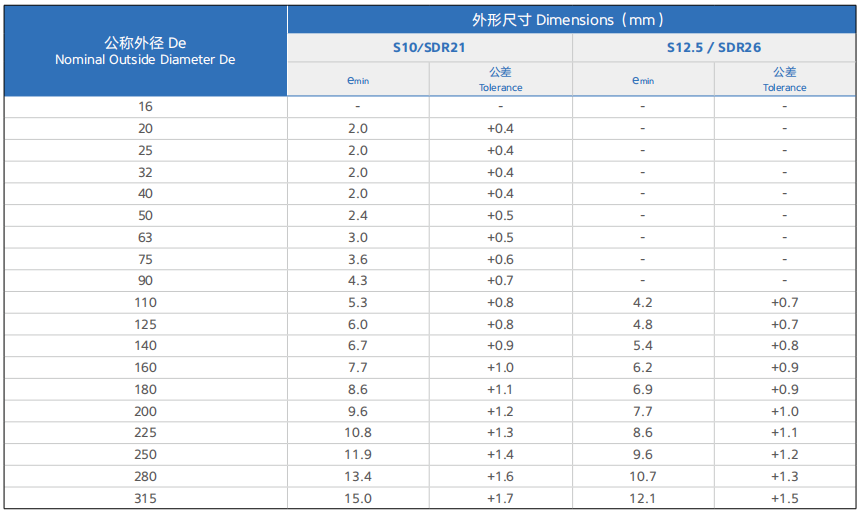Select SDR26 emin value "6.9" in row 180

coord(643,390)
